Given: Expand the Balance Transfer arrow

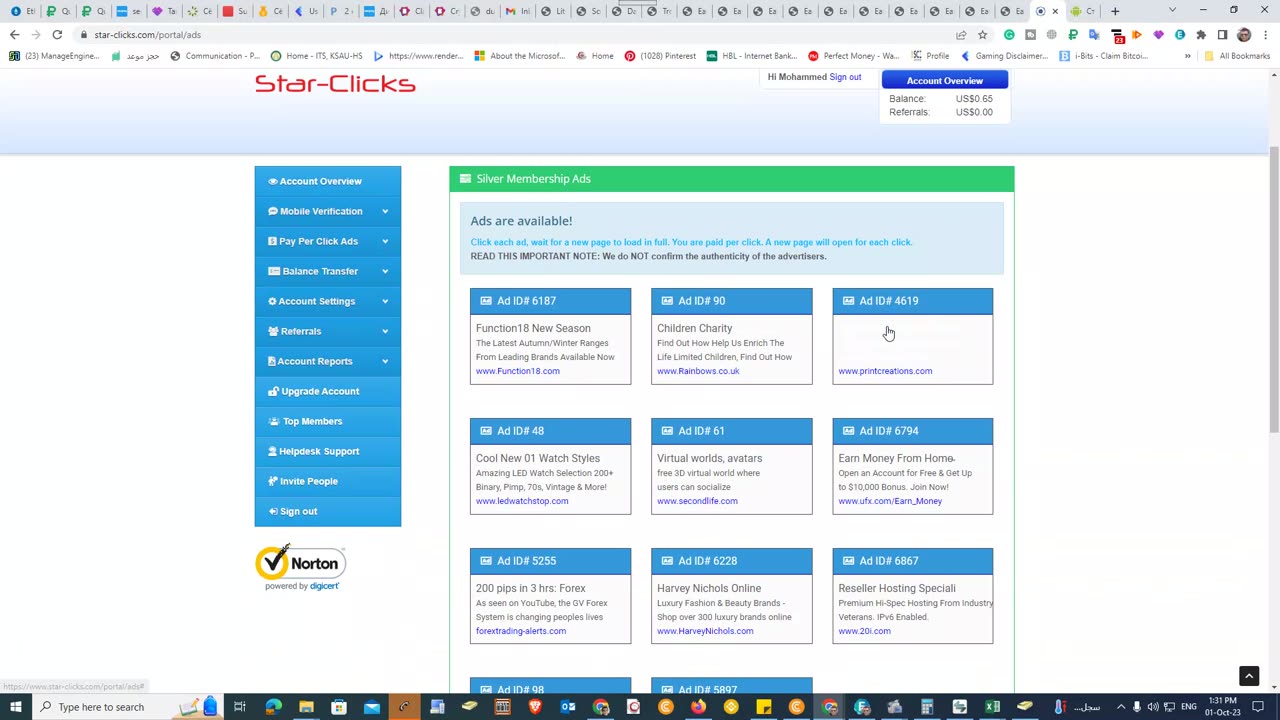Looking at the screenshot, I should click(385, 271).
